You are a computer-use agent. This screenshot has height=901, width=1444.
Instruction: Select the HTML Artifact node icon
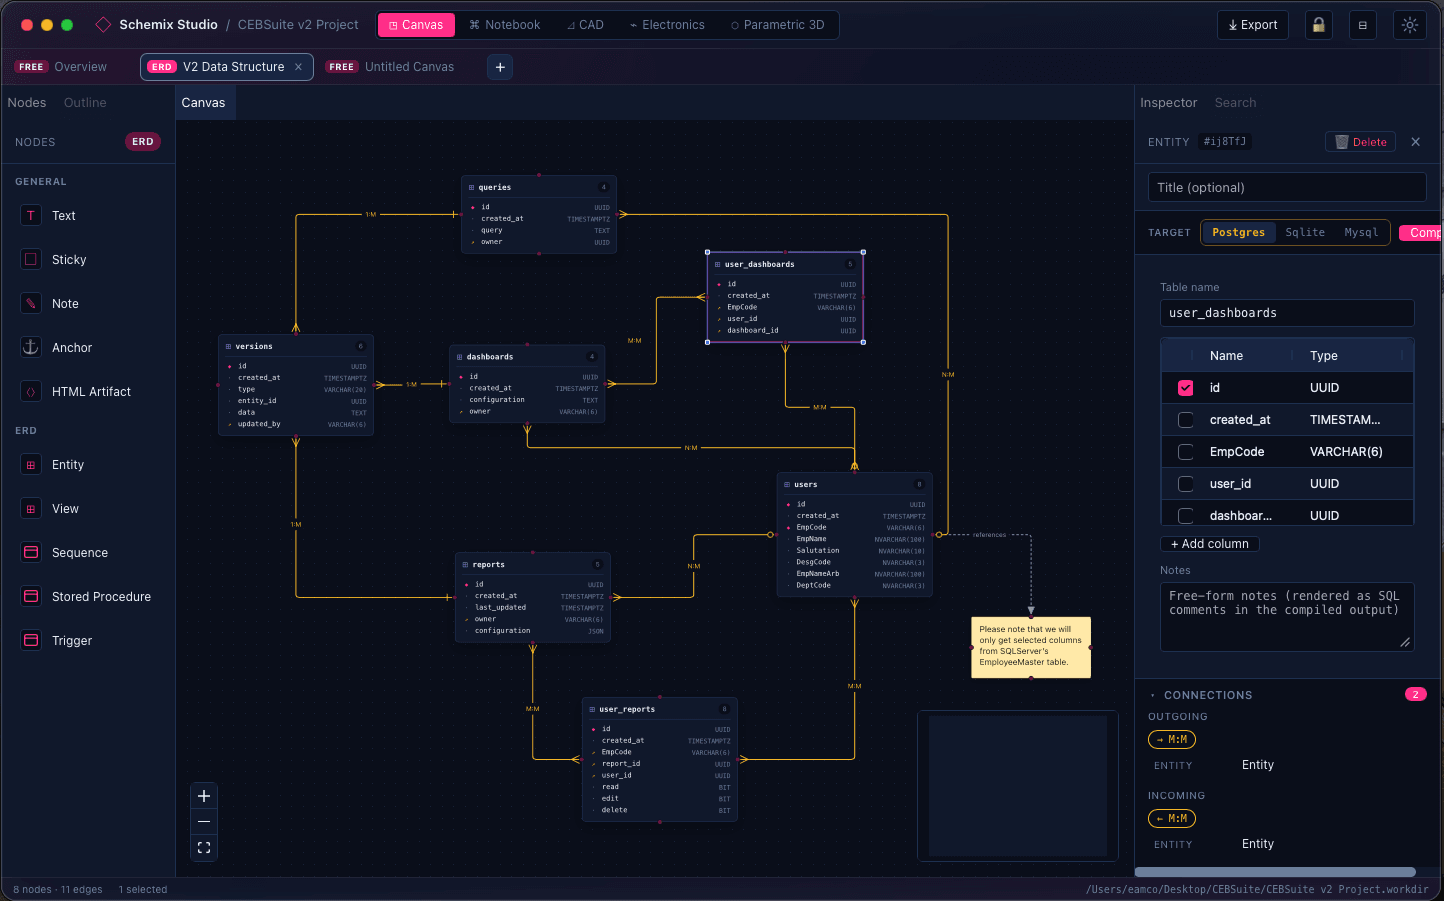pyautogui.click(x=31, y=392)
